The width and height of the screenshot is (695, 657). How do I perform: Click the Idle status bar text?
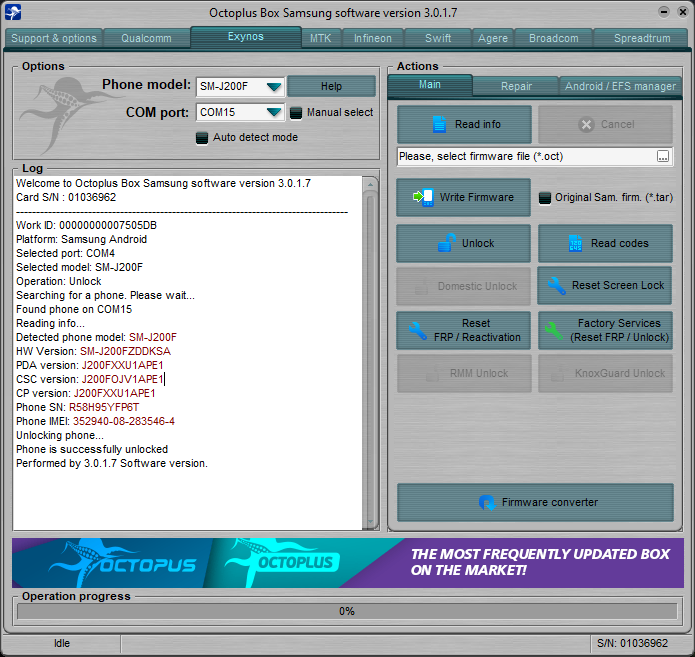tap(62, 643)
